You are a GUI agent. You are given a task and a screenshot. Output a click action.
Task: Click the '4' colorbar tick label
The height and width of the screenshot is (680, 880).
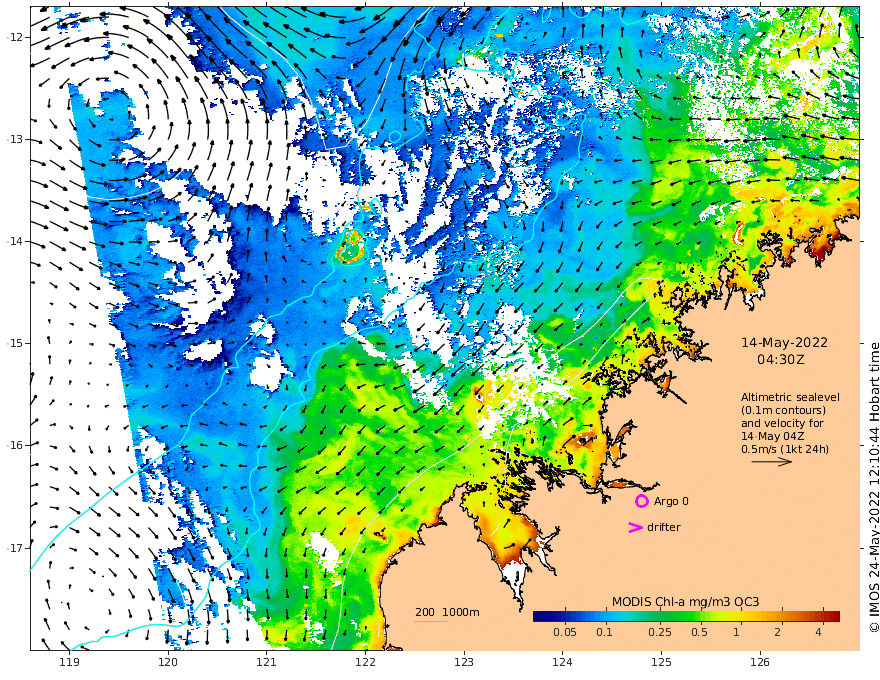pyautogui.click(x=818, y=632)
